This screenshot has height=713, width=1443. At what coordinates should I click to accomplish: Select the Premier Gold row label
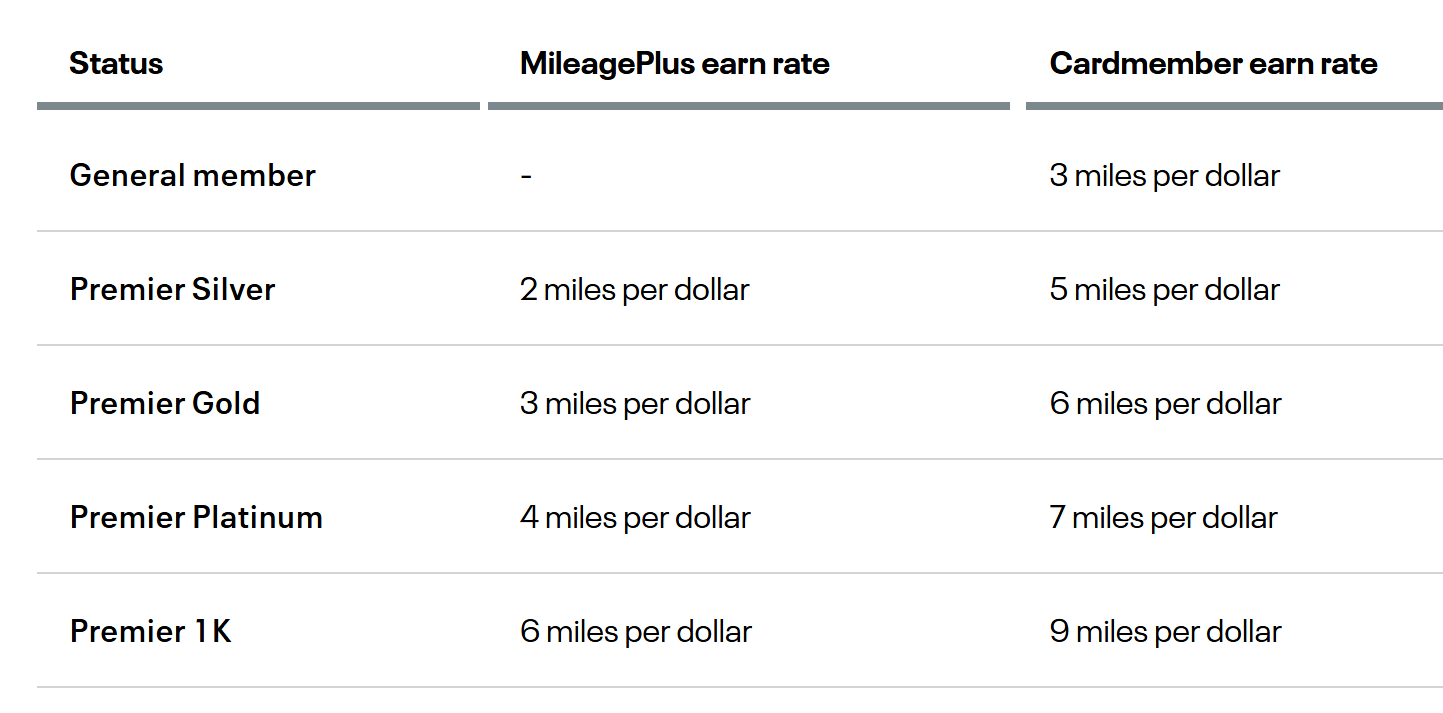coord(165,404)
